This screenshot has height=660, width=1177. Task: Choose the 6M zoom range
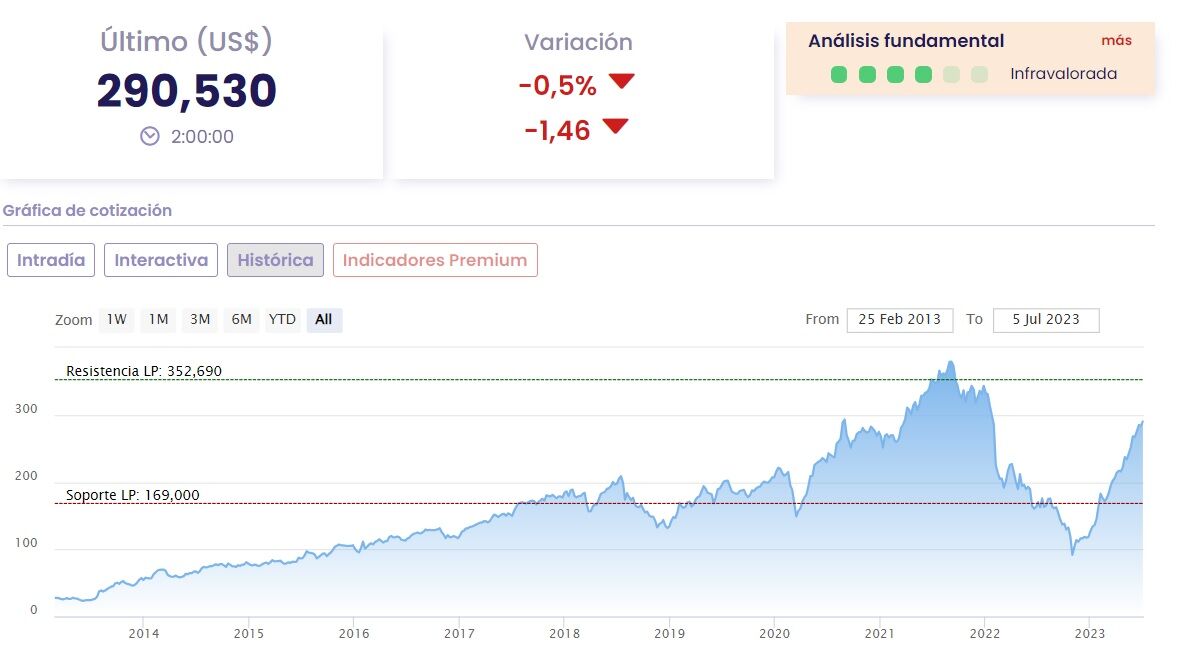[x=241, y=320]
